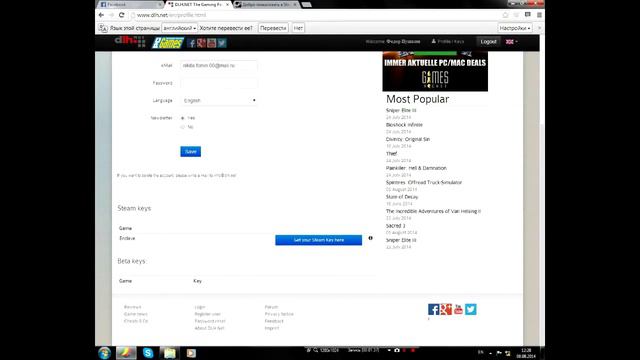Image resolution: width=640 pixels, height=360 pixels.
Task: Click inside the Password input field
Action: tap(219, 83)
